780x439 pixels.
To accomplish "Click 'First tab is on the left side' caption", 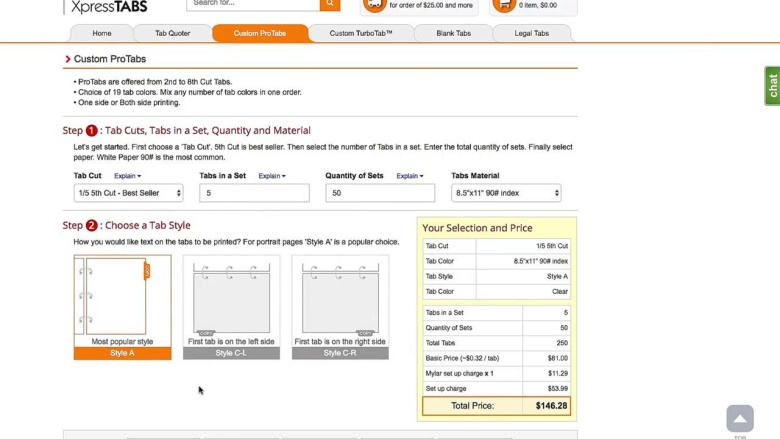I will coord(231,342).
